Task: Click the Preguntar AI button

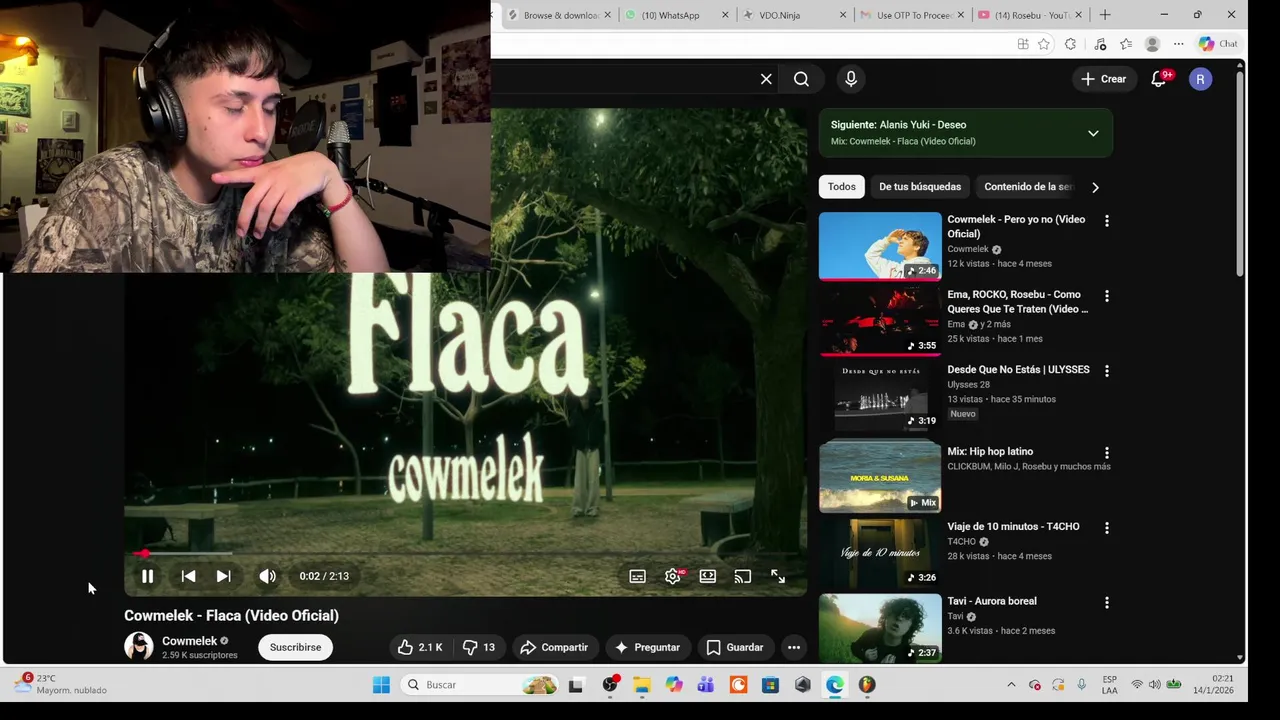Action: point(647,647)
